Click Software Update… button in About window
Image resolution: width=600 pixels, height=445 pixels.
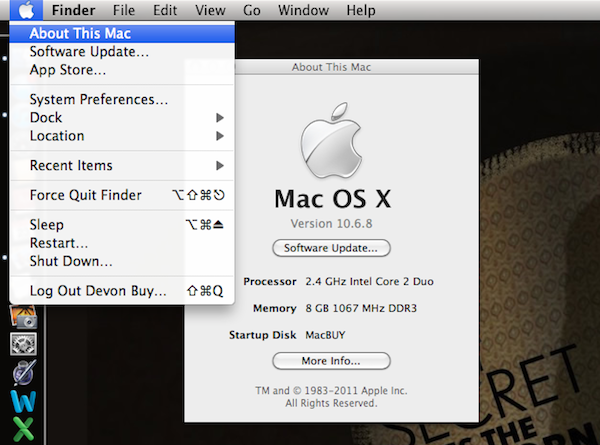pos(331,248)
